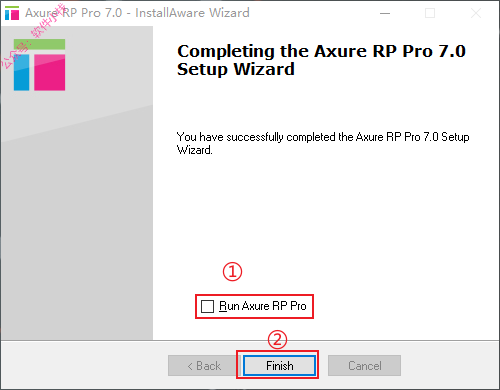Image resolution: width=500 pixels, height=390 pixels.
Task: Click the large Axure logo in the side panel
Action: [x=39, y=65]
